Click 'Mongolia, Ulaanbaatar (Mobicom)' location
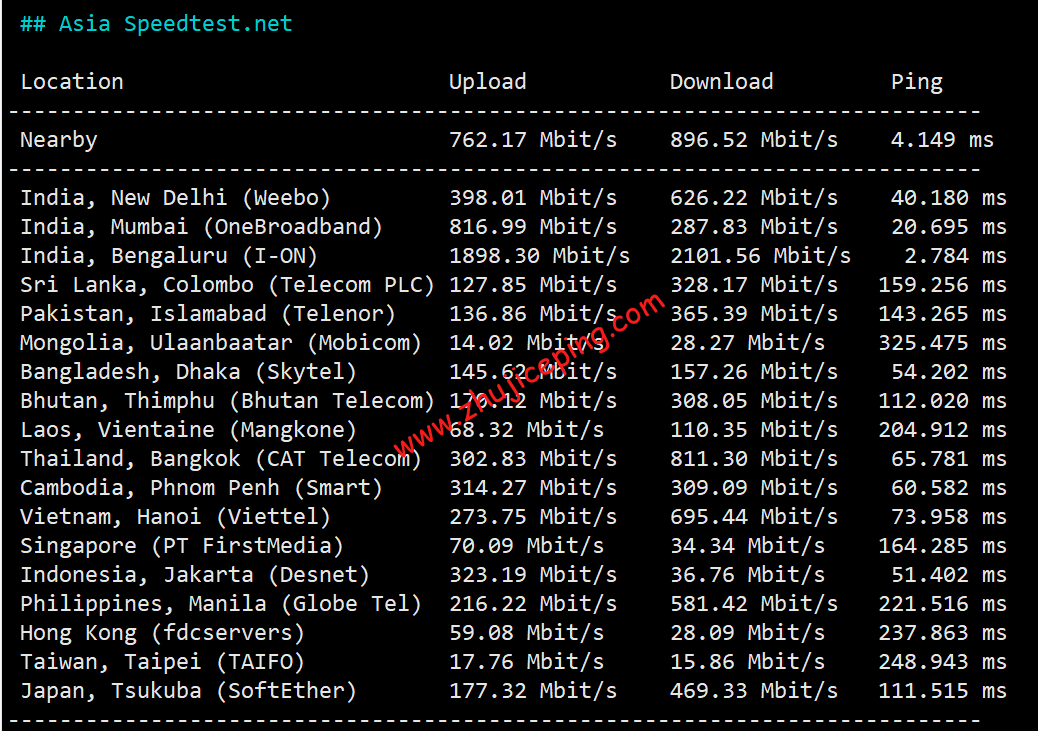This screenshot has height=731, width=1038. 220,342
